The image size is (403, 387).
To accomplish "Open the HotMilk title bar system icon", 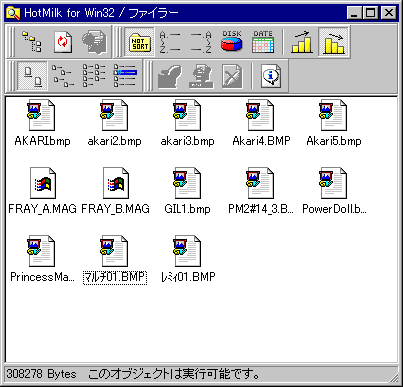I will point(13,13).
